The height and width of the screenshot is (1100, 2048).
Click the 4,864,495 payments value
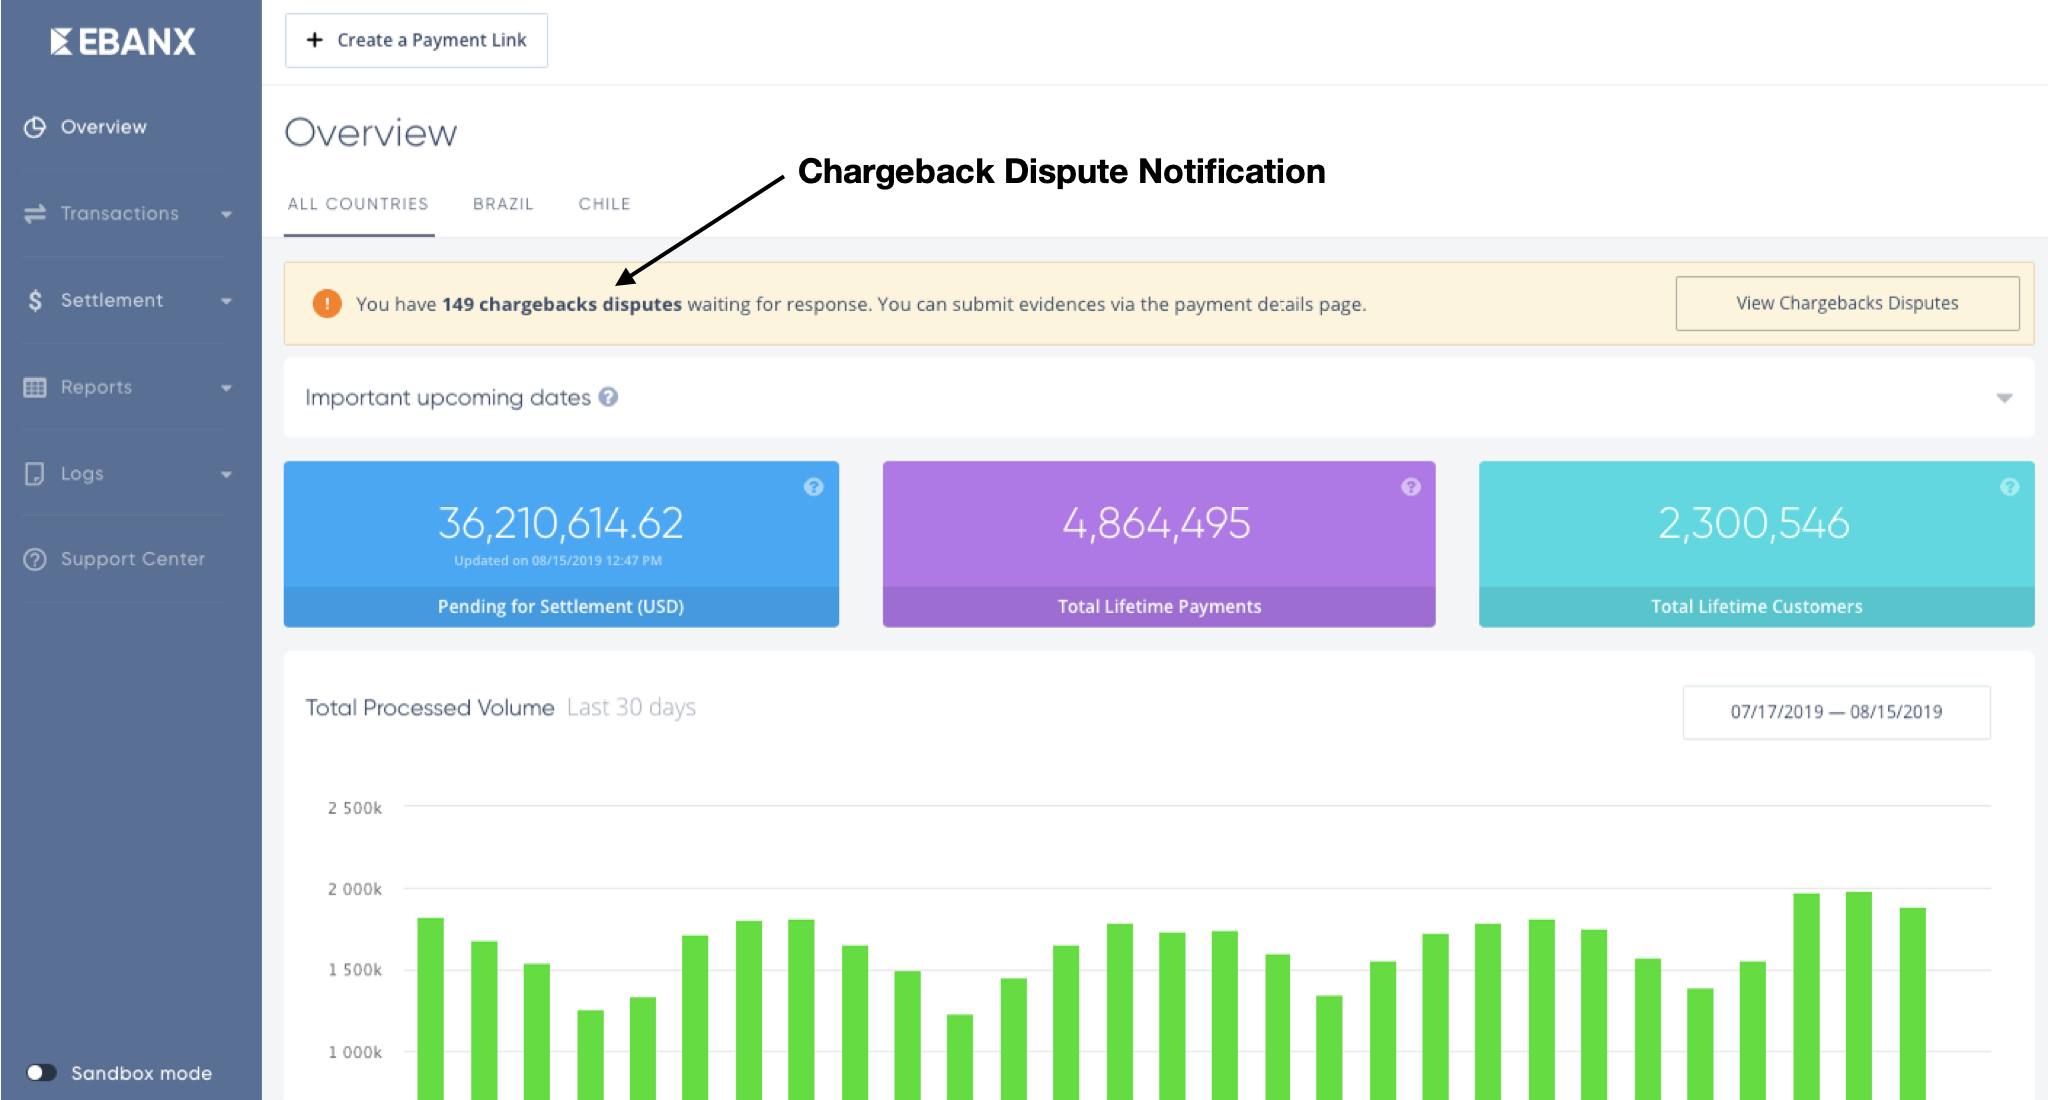click(x=1157, y=523)
